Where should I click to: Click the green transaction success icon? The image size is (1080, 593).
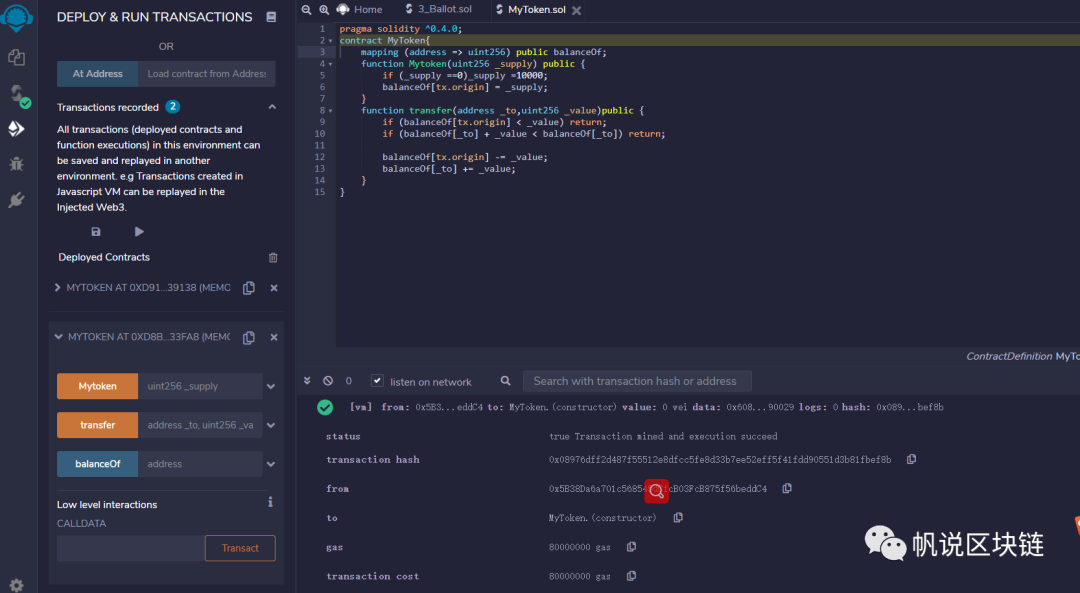pyautogui.click(x=325, y=408)
